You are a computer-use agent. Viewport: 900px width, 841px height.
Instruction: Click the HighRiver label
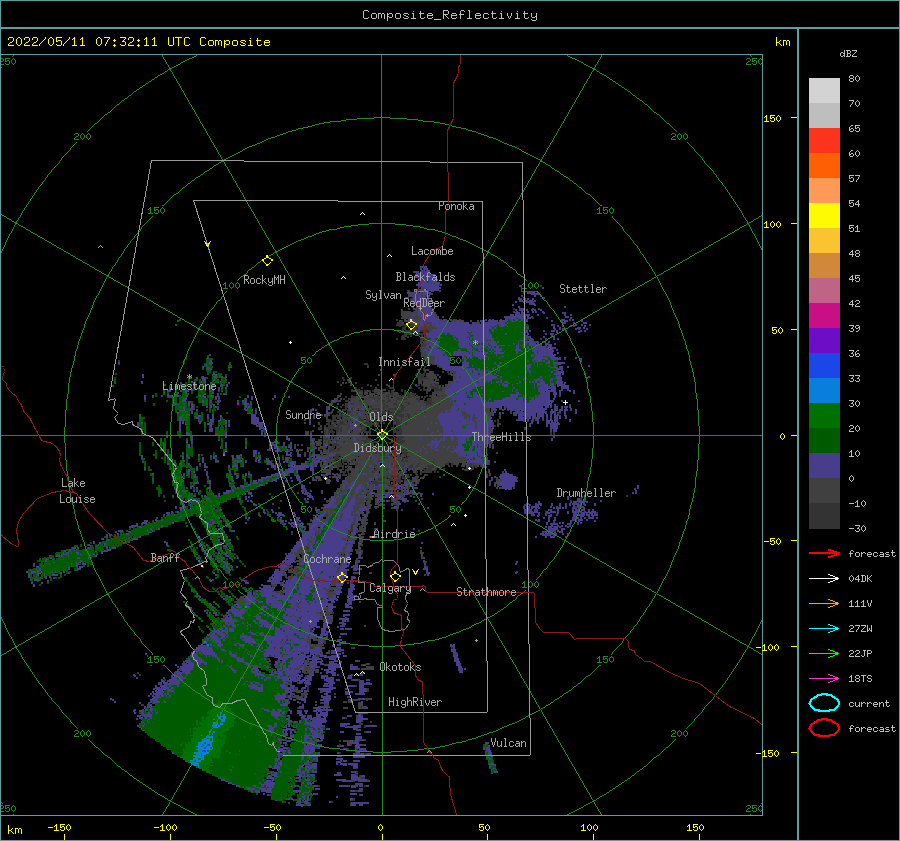point(415,702)
